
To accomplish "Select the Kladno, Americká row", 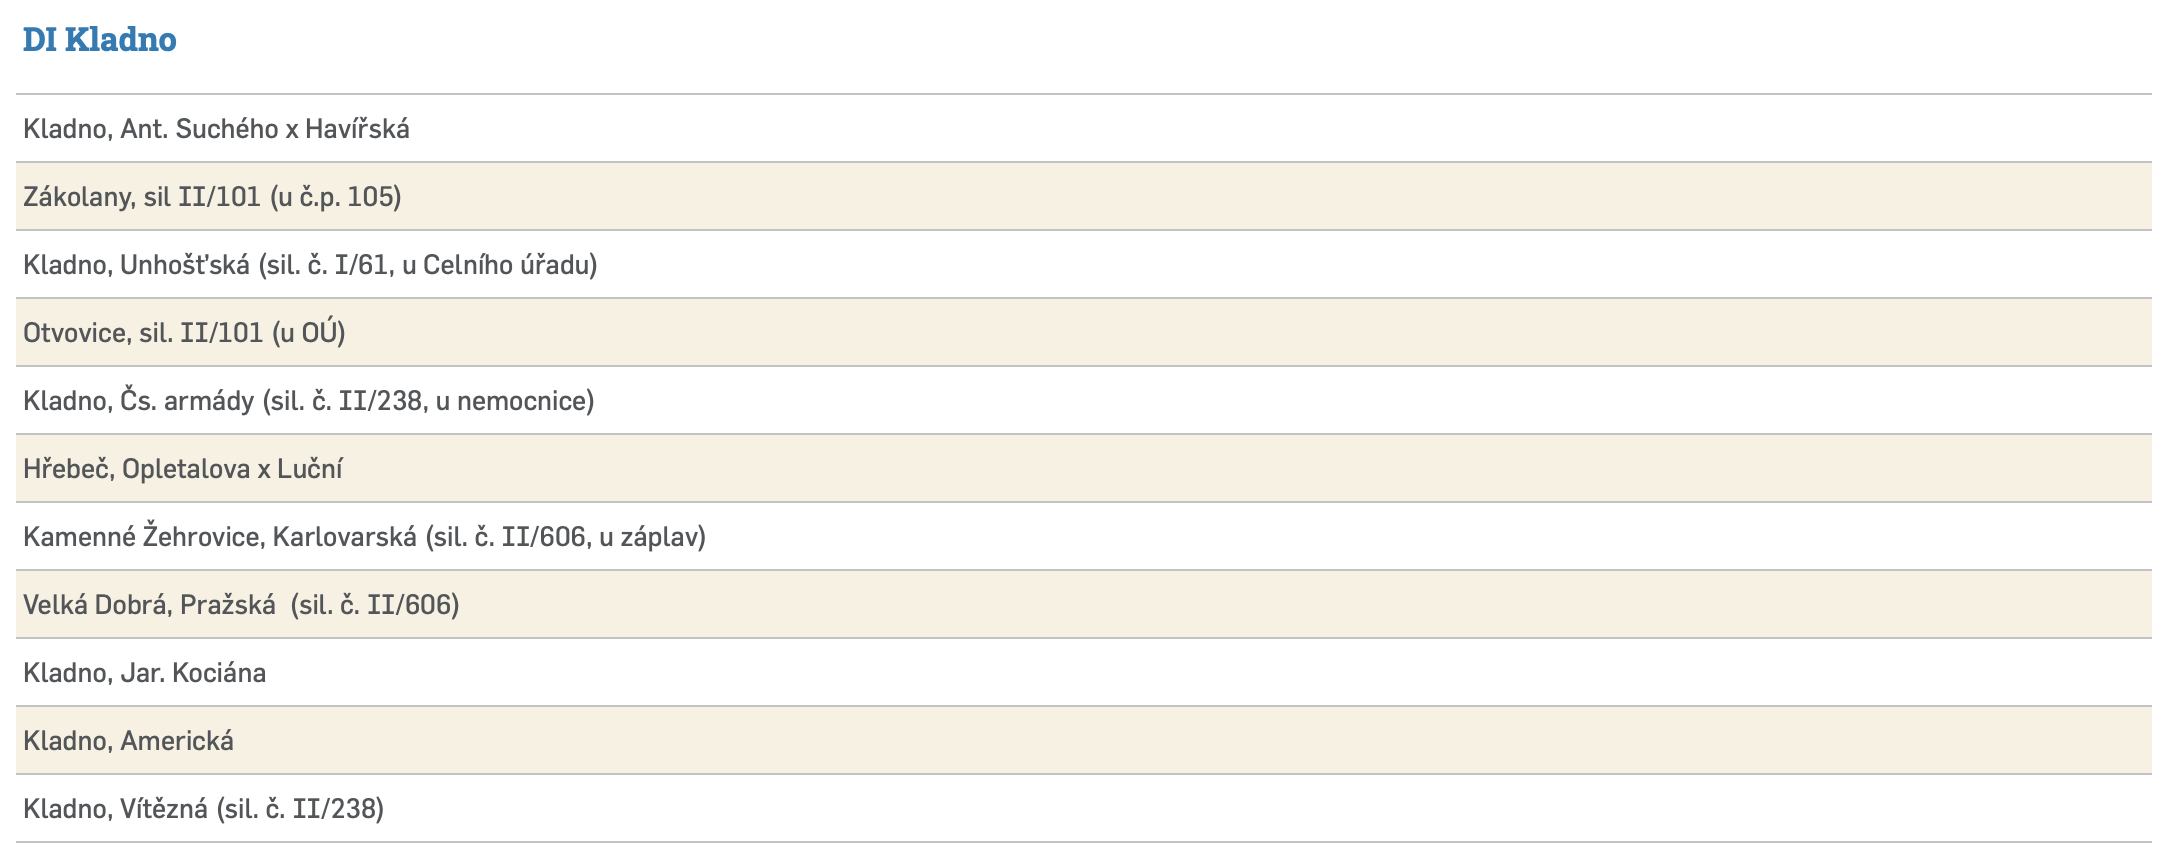I will click(128, 741).
